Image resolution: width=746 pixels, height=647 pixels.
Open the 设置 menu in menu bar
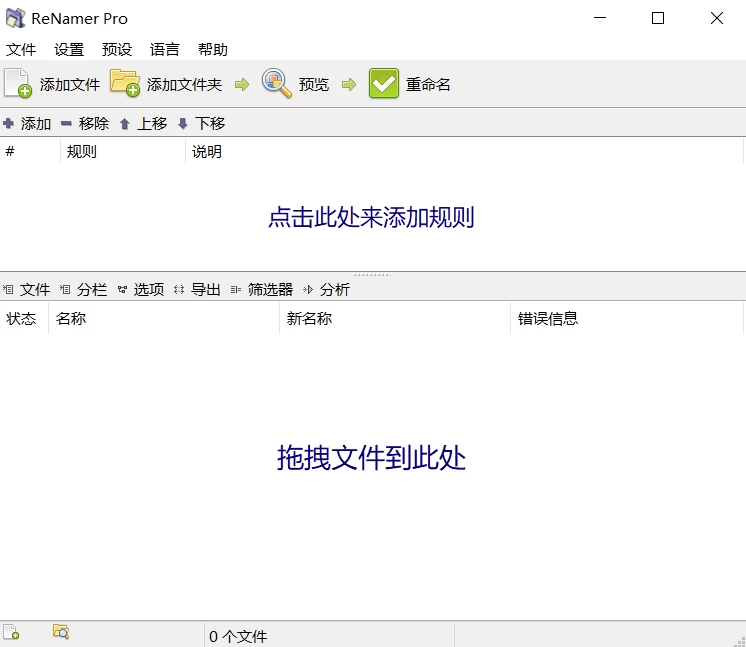69,49
